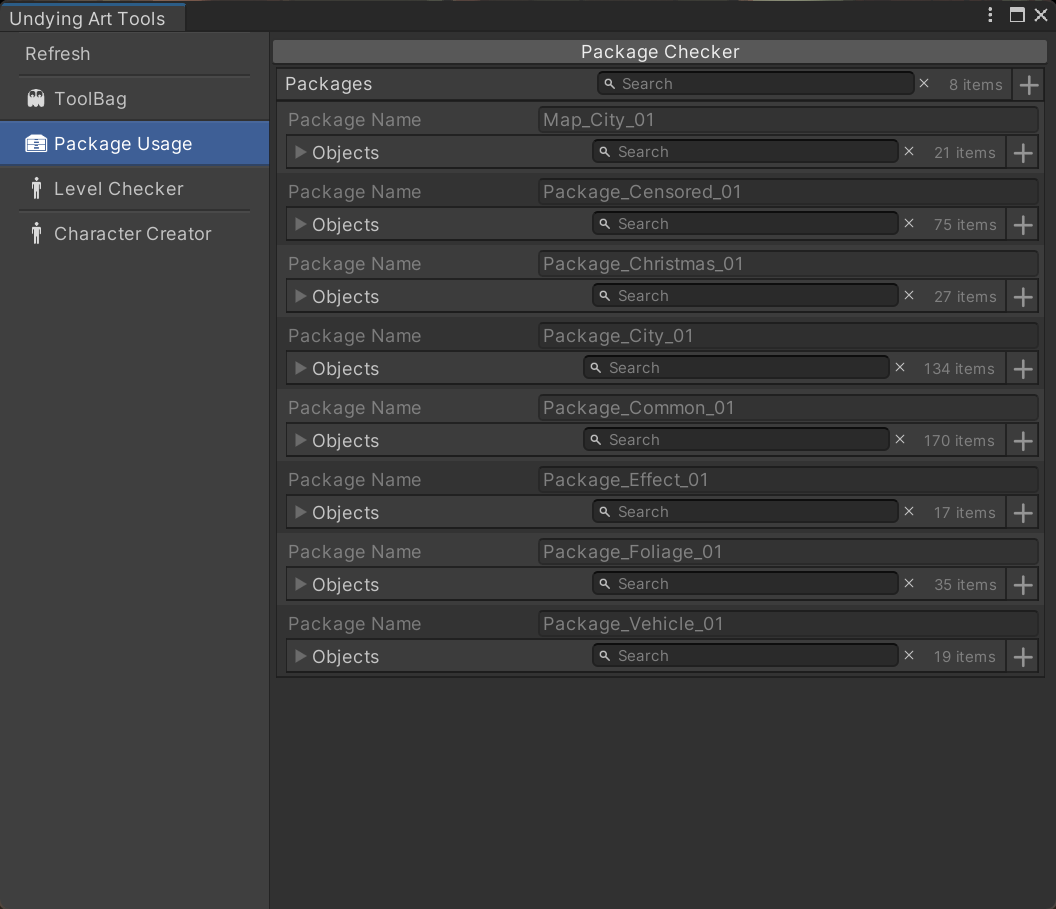Expand the Objects foldout for Package_Effect_01

301,513
